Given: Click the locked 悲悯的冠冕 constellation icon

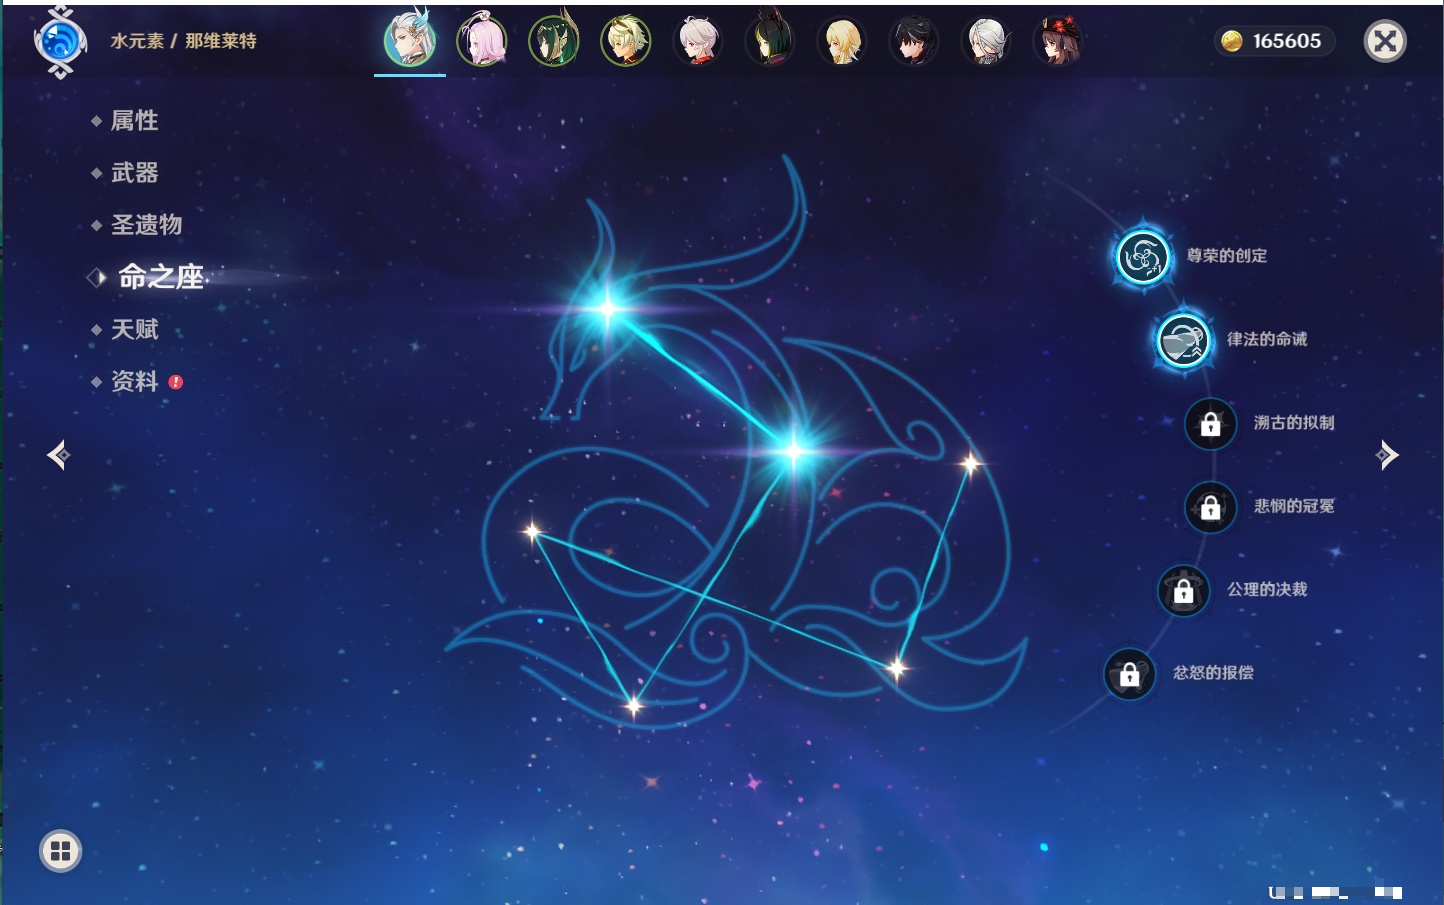Looking at the screenshot, I should pos(1210,507).
